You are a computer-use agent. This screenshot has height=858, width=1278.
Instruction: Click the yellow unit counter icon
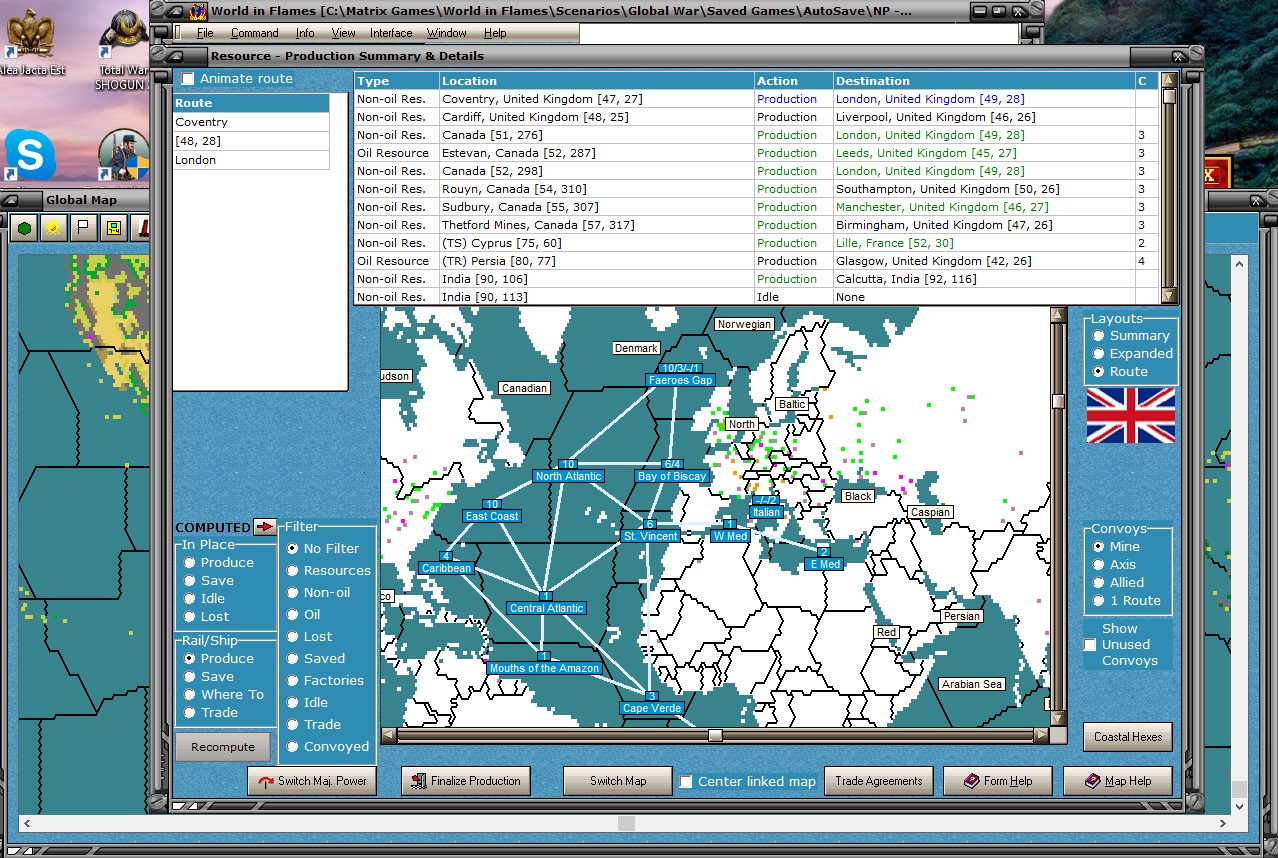click(x=113, y=229)
